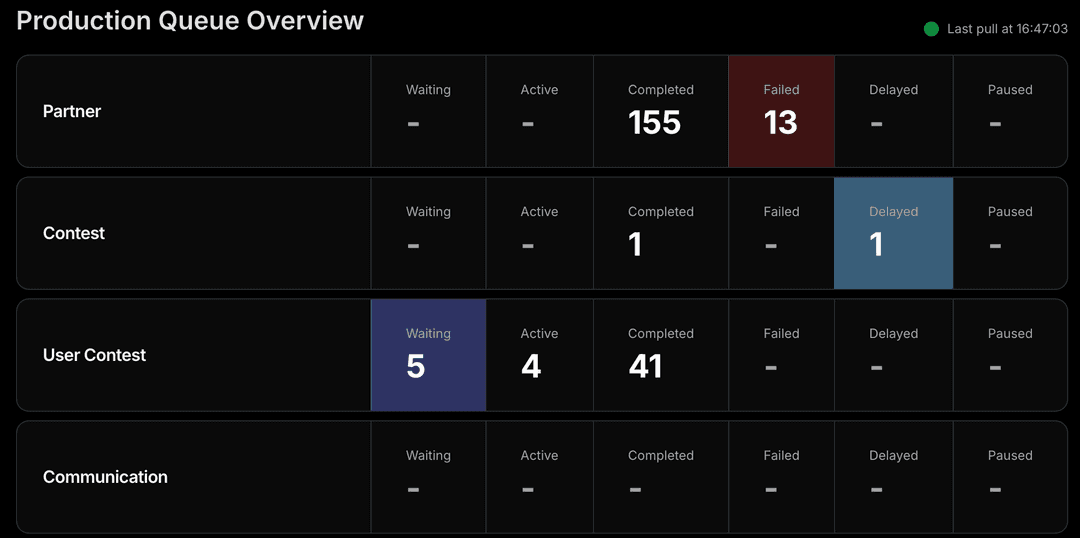Image resolution: width=1080 pixels, height=538 pixels.
Task: Click Partner's Paused cell
Action: pos(1009,111)
